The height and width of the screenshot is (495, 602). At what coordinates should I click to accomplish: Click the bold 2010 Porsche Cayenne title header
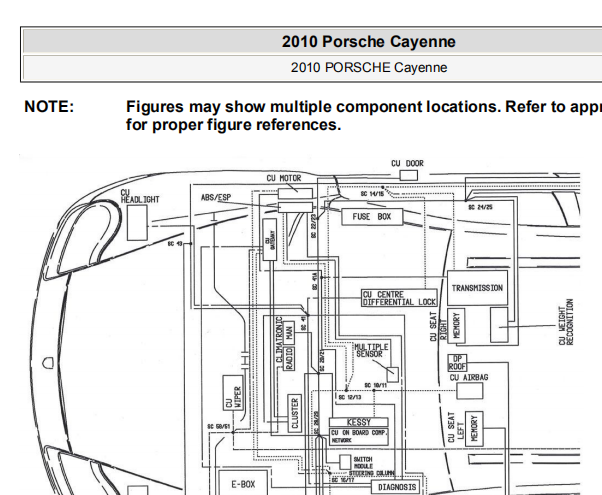pos(368,41)
